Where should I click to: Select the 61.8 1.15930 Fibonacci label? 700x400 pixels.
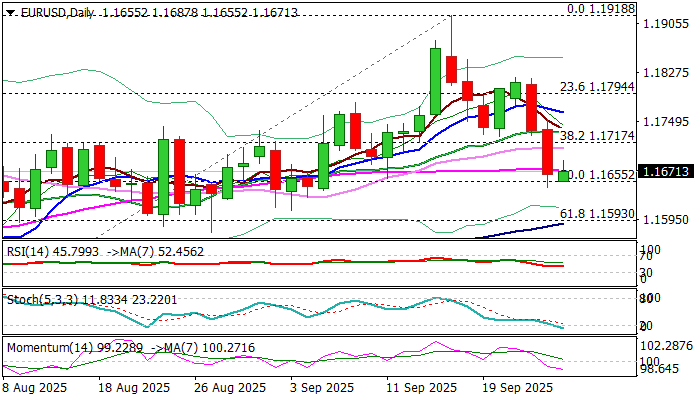point(597,213)
